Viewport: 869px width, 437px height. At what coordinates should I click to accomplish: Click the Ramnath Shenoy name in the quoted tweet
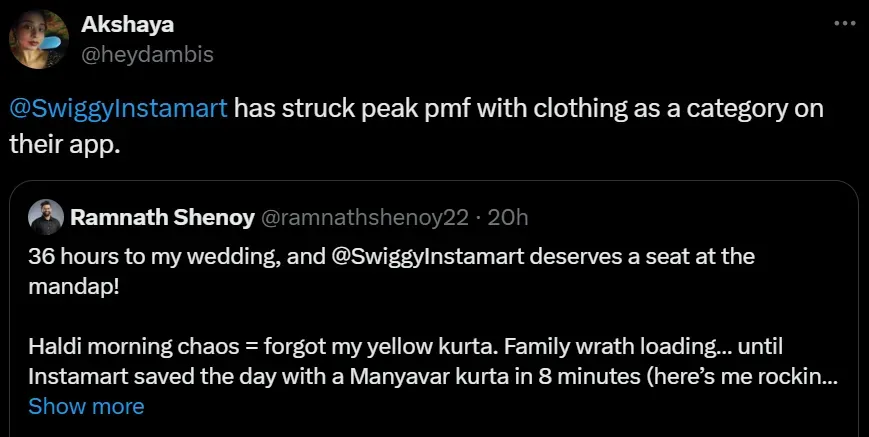point(161,215)
